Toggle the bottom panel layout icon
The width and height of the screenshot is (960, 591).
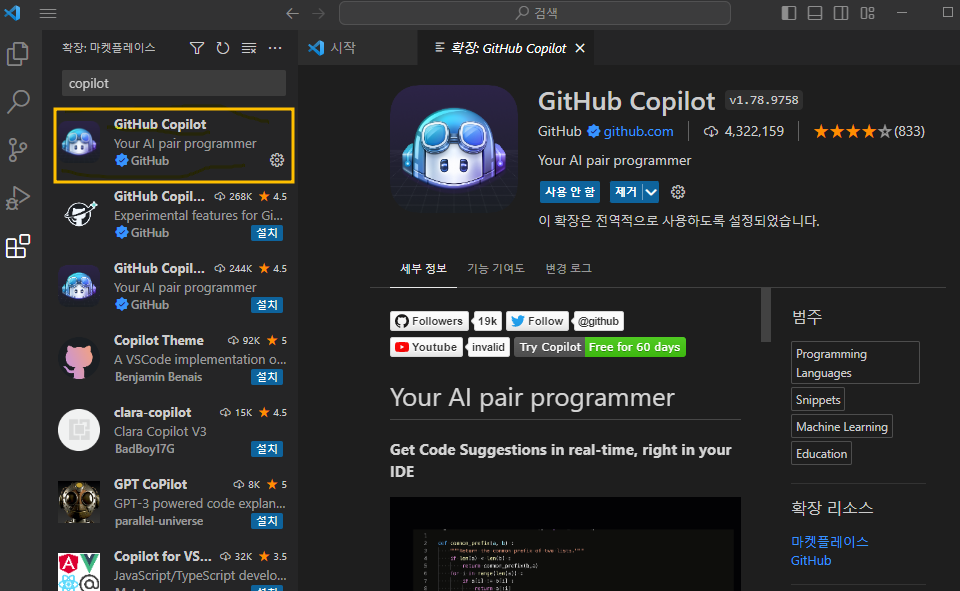pyautogui.click(x=815, y=13)
